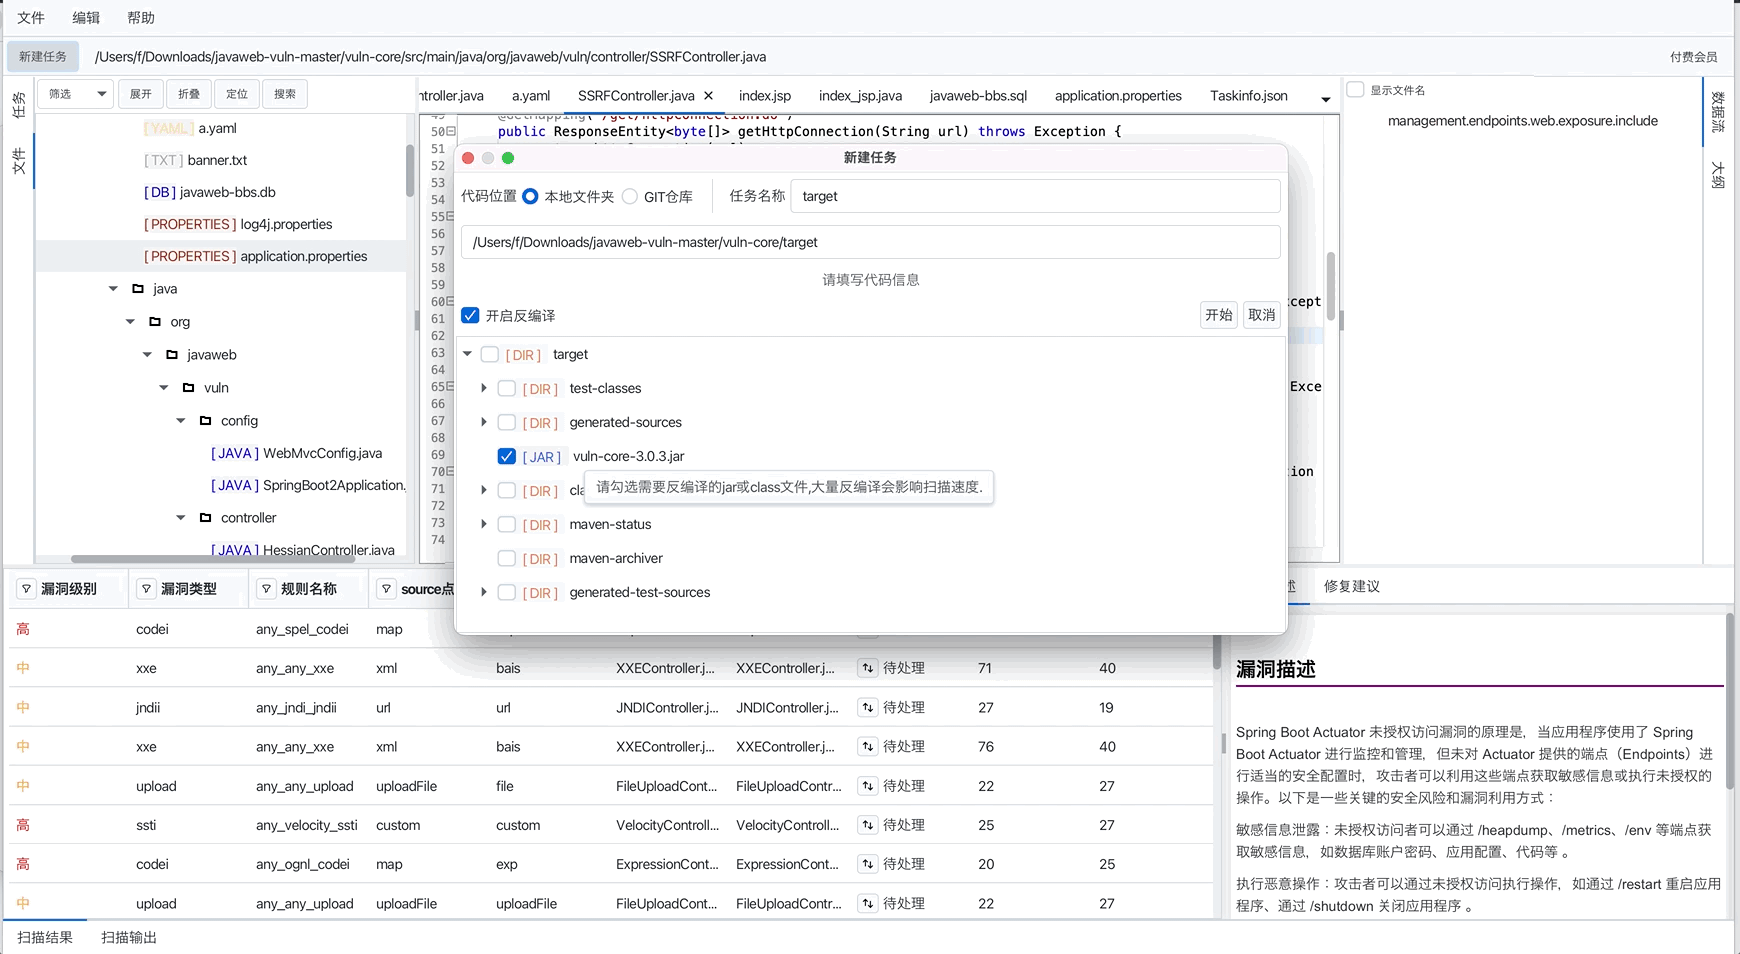Image resolution: width=1740 pixels, height=954 pixels.
Task: Switch to the 扫描输出 tab
Action: pos(129,937)
